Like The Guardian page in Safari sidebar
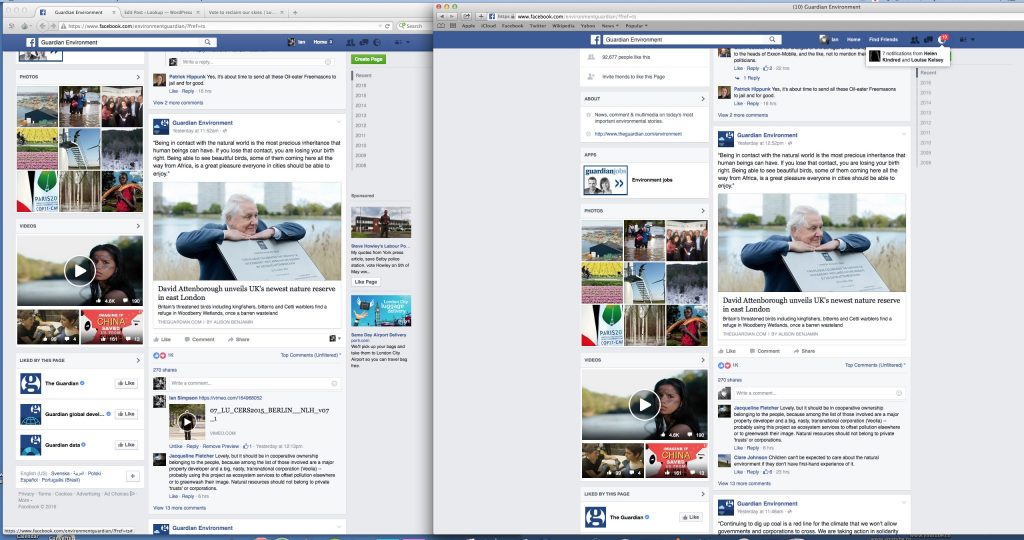Image resolution: width=1024 pixels, height=540 pixels. (691, 517)
